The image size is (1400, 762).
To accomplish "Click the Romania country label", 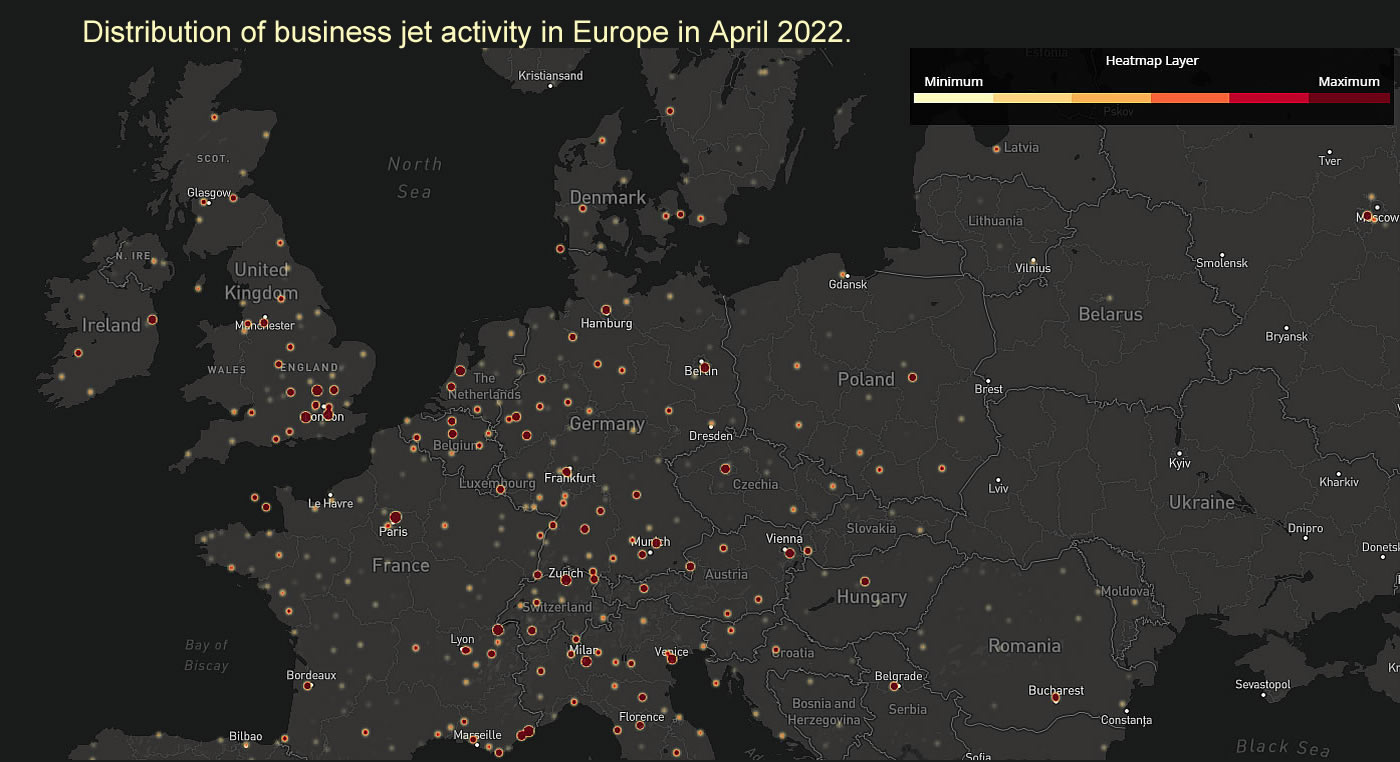I will 1024,646.
